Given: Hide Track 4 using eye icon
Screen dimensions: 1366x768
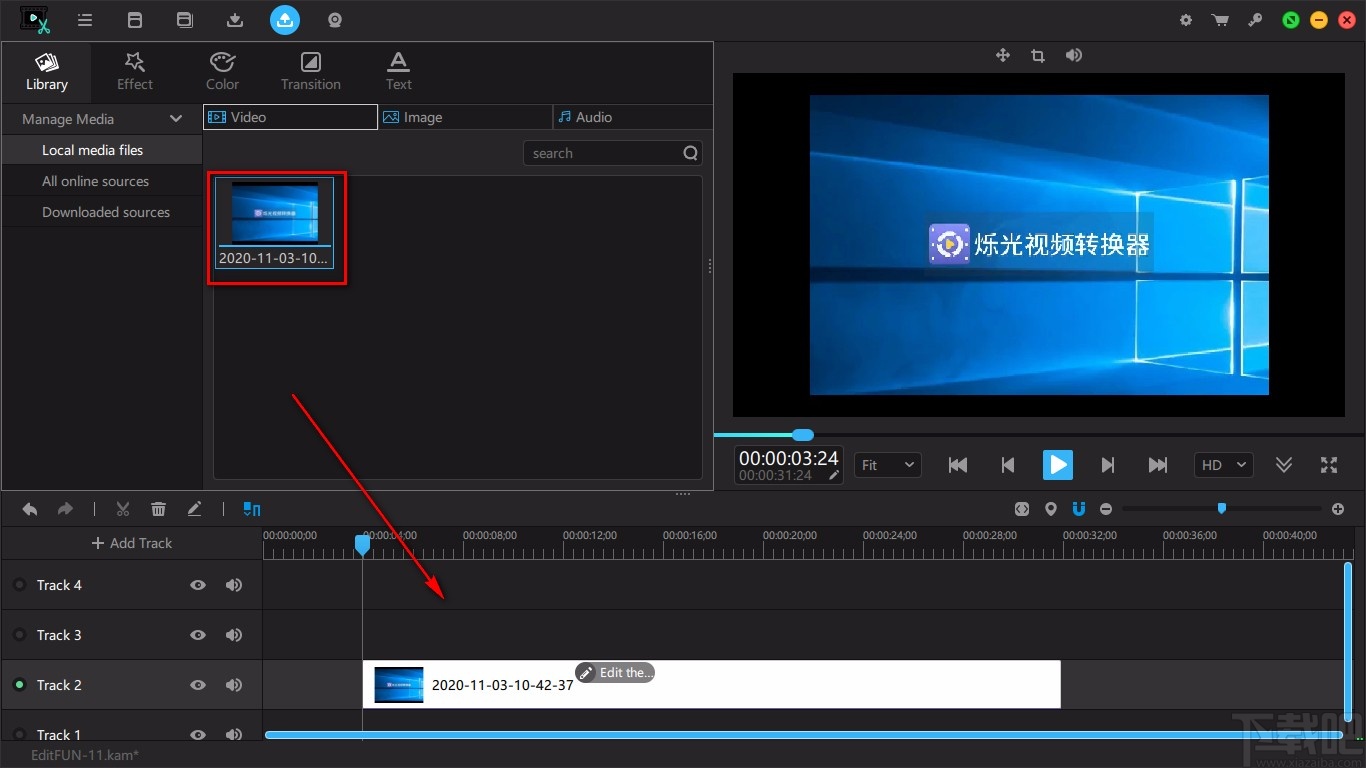Looking at the screenshot, I should click(x=198, y=585).
